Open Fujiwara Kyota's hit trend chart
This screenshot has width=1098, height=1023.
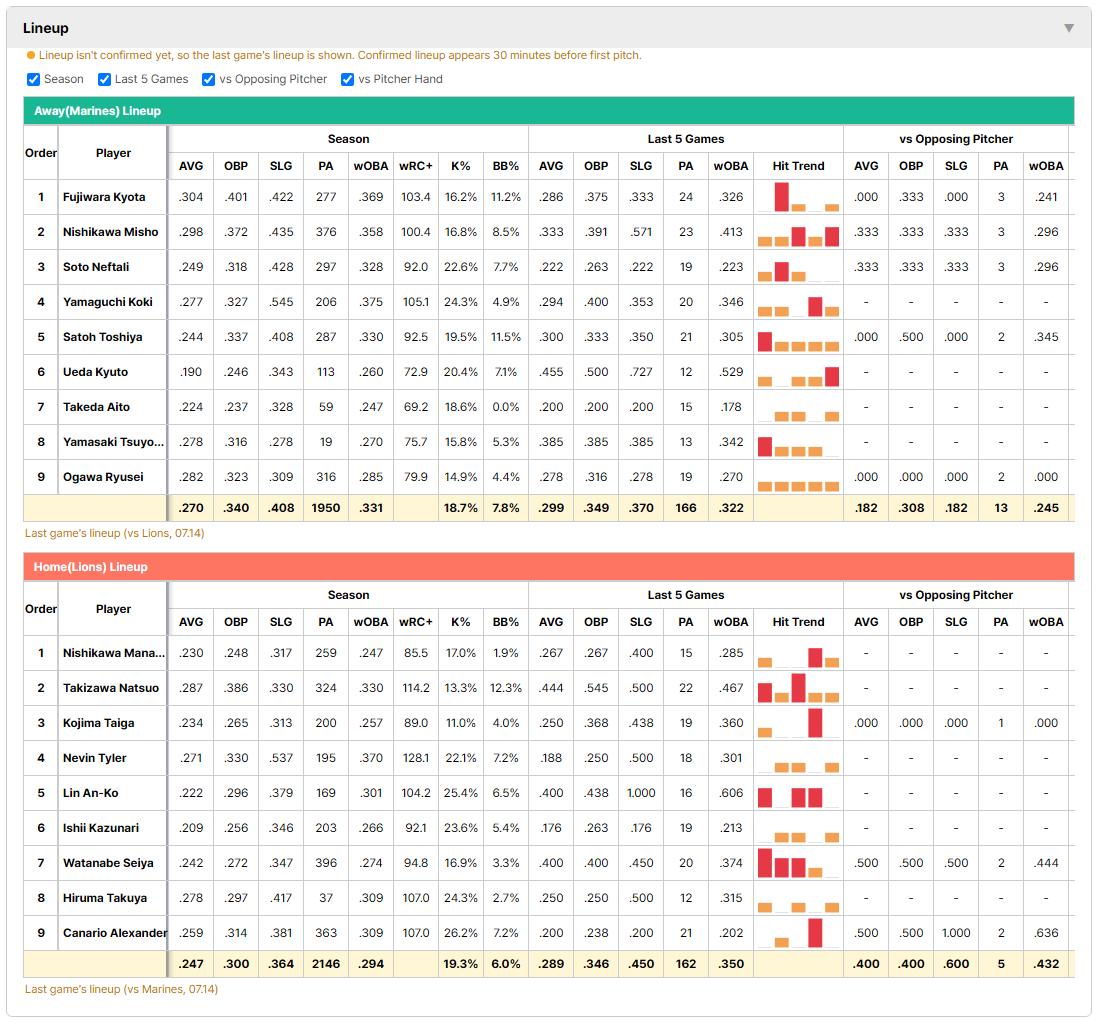point(798,197)
